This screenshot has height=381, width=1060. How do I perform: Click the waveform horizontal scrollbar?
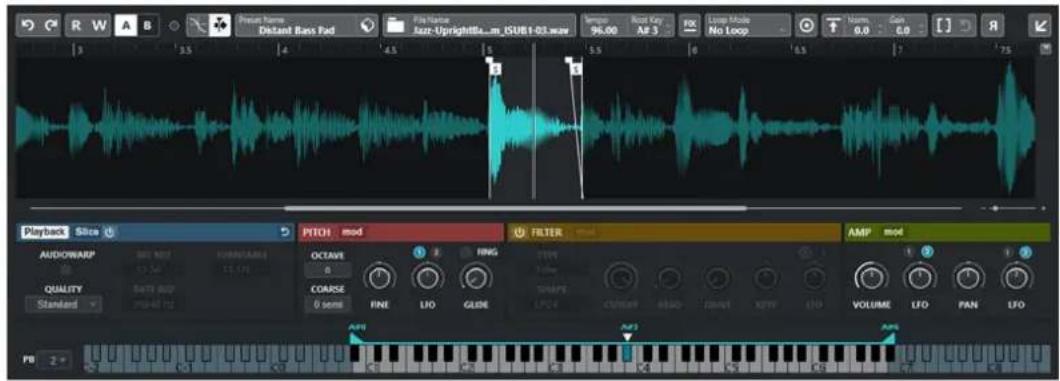515,209
